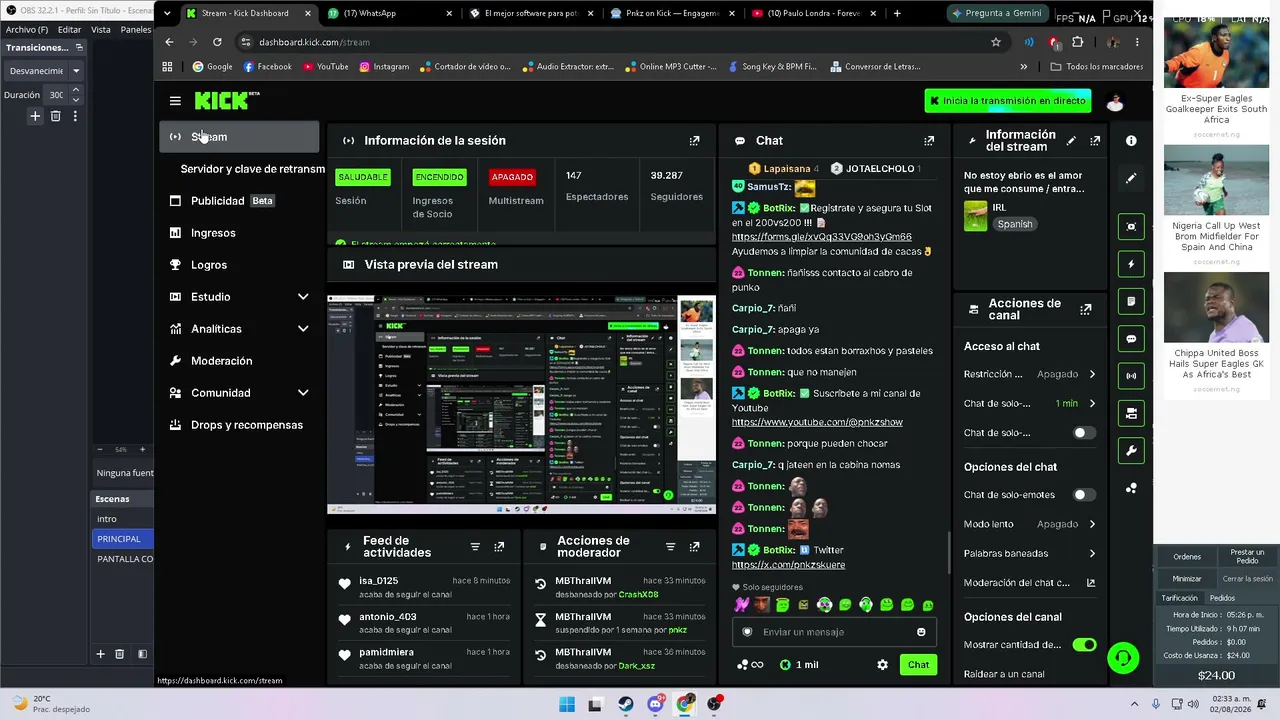The height and width of the screenshot is (720, 1280).
Task: Click the stream preview thumbnail
Action: click(521, 404)
